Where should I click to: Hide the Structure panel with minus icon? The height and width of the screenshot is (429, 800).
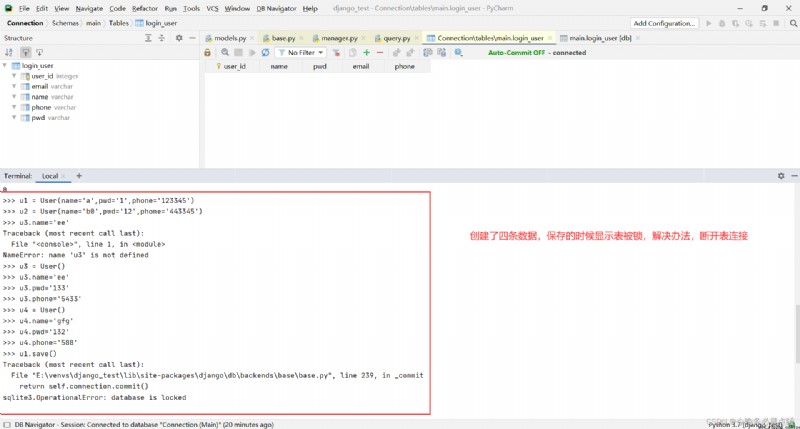pyautogui.click(x=192, y=38)
